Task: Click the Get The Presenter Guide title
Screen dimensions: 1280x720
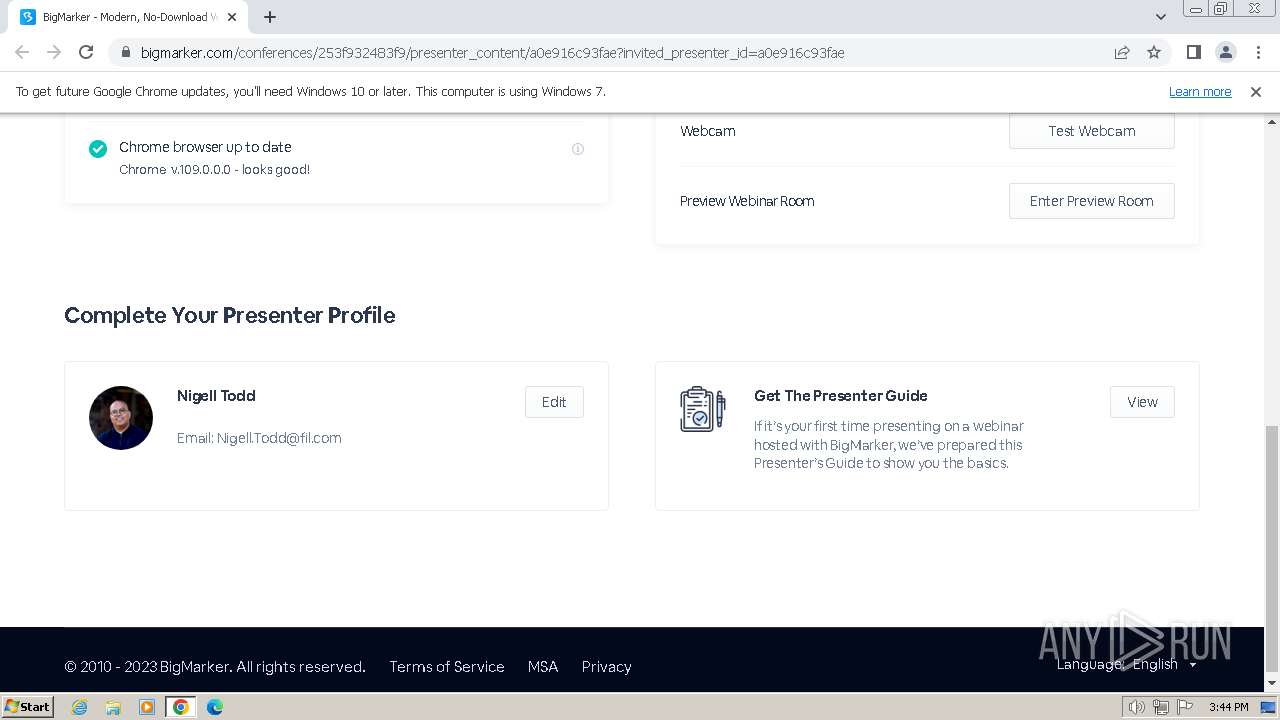Action: pos(841,396)
